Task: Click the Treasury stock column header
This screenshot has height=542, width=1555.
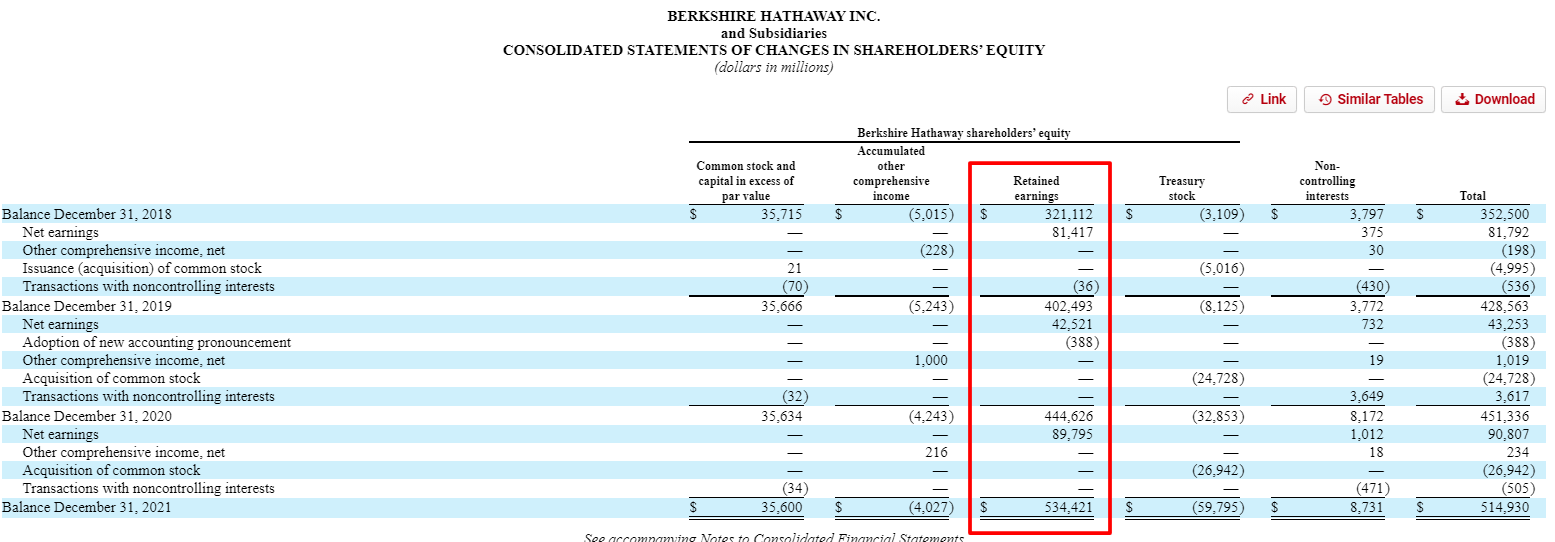Action: pyautogui.click(x=1181, y=189)
